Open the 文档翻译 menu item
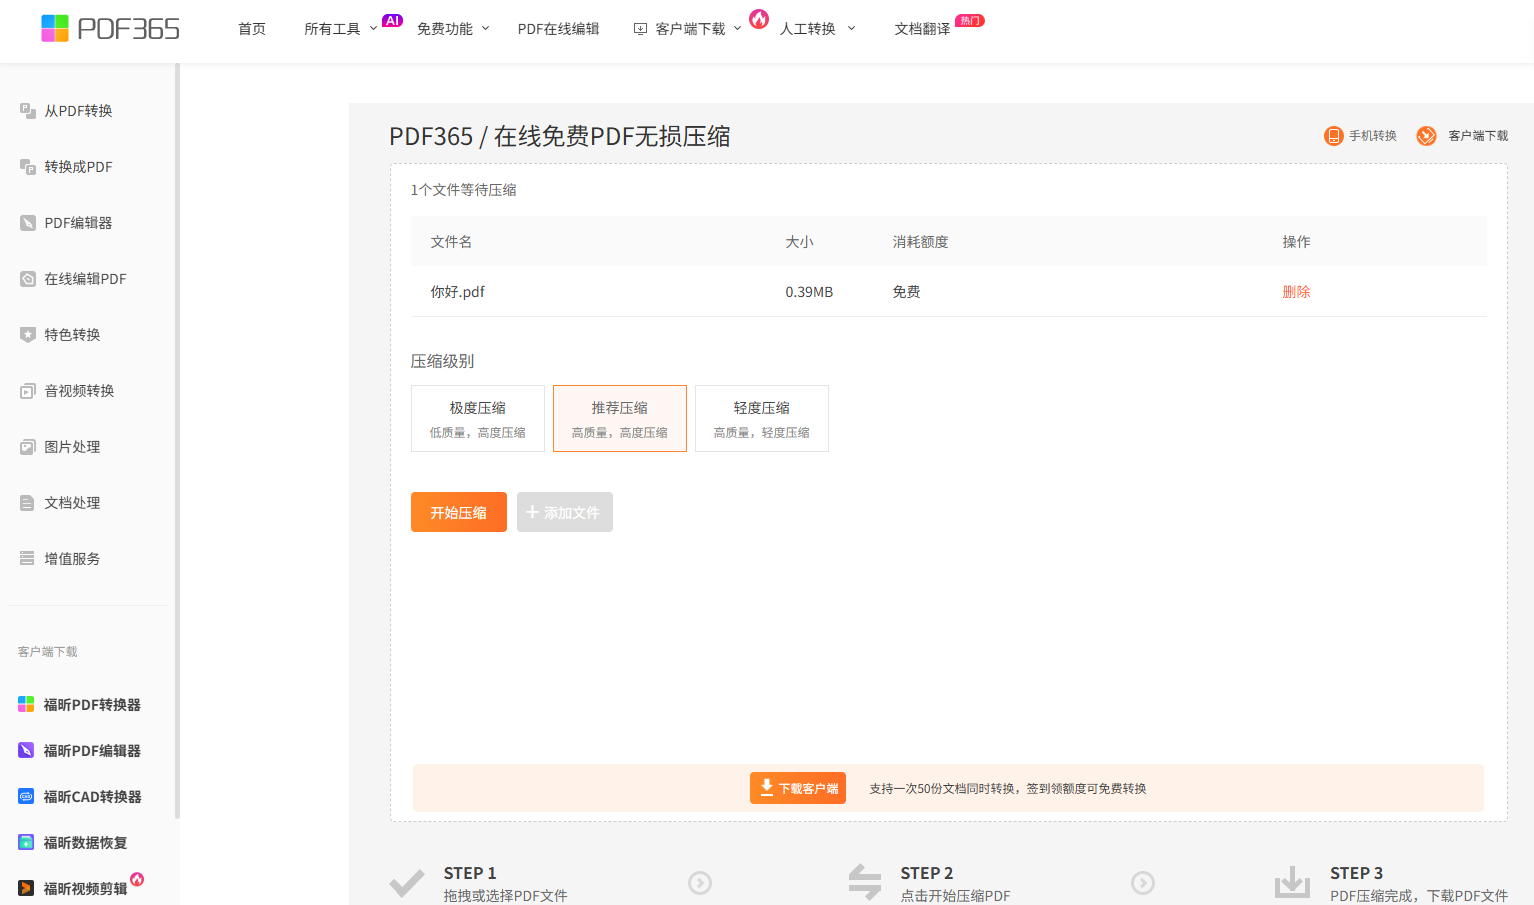Image resolution: width=1534 pixels, height=905 pixels. pyautogui.click(x=922, y=29)
